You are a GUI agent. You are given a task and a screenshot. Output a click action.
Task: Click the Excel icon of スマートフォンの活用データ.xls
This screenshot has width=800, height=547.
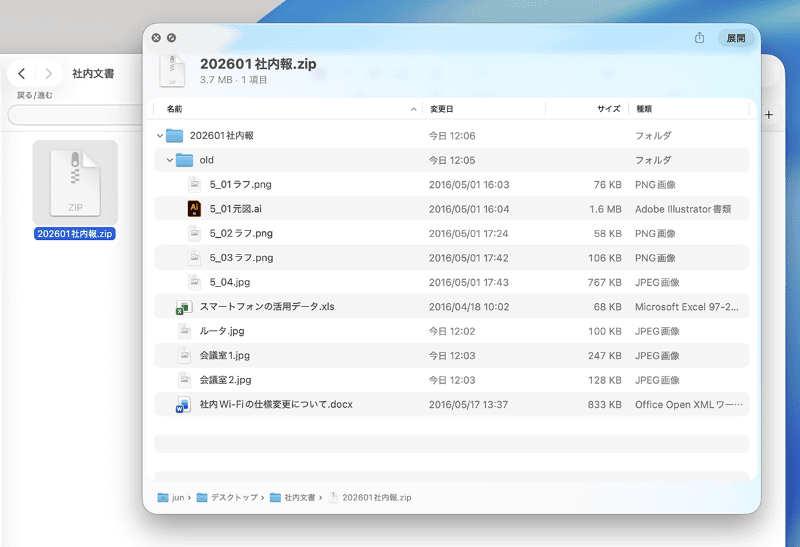[x=184, y=307]
